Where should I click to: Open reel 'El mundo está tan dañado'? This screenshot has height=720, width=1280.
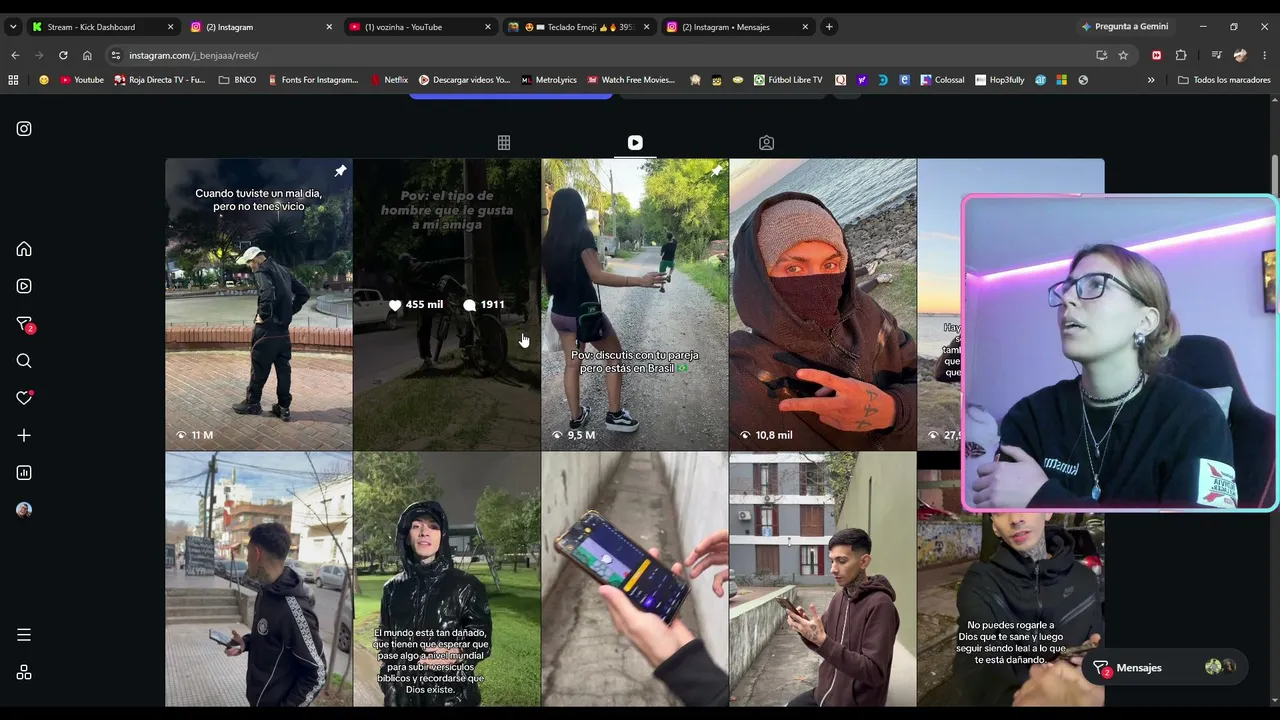coord(447,579)
